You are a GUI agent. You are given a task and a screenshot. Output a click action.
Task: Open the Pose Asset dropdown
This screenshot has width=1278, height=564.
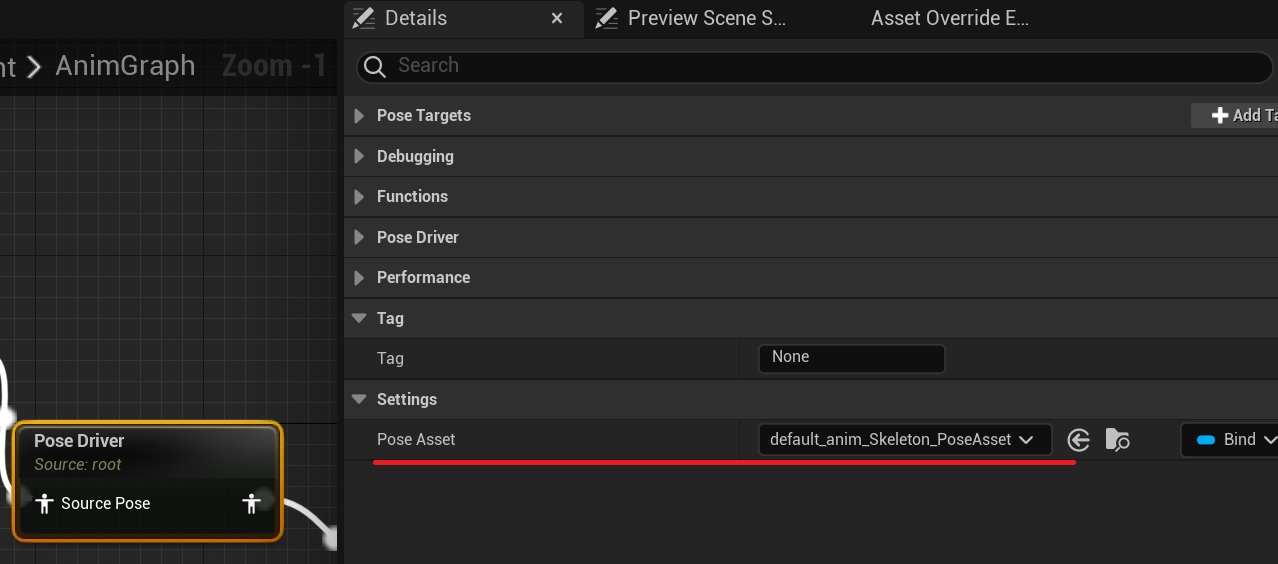pyautogui.click(x=904, y=440)
